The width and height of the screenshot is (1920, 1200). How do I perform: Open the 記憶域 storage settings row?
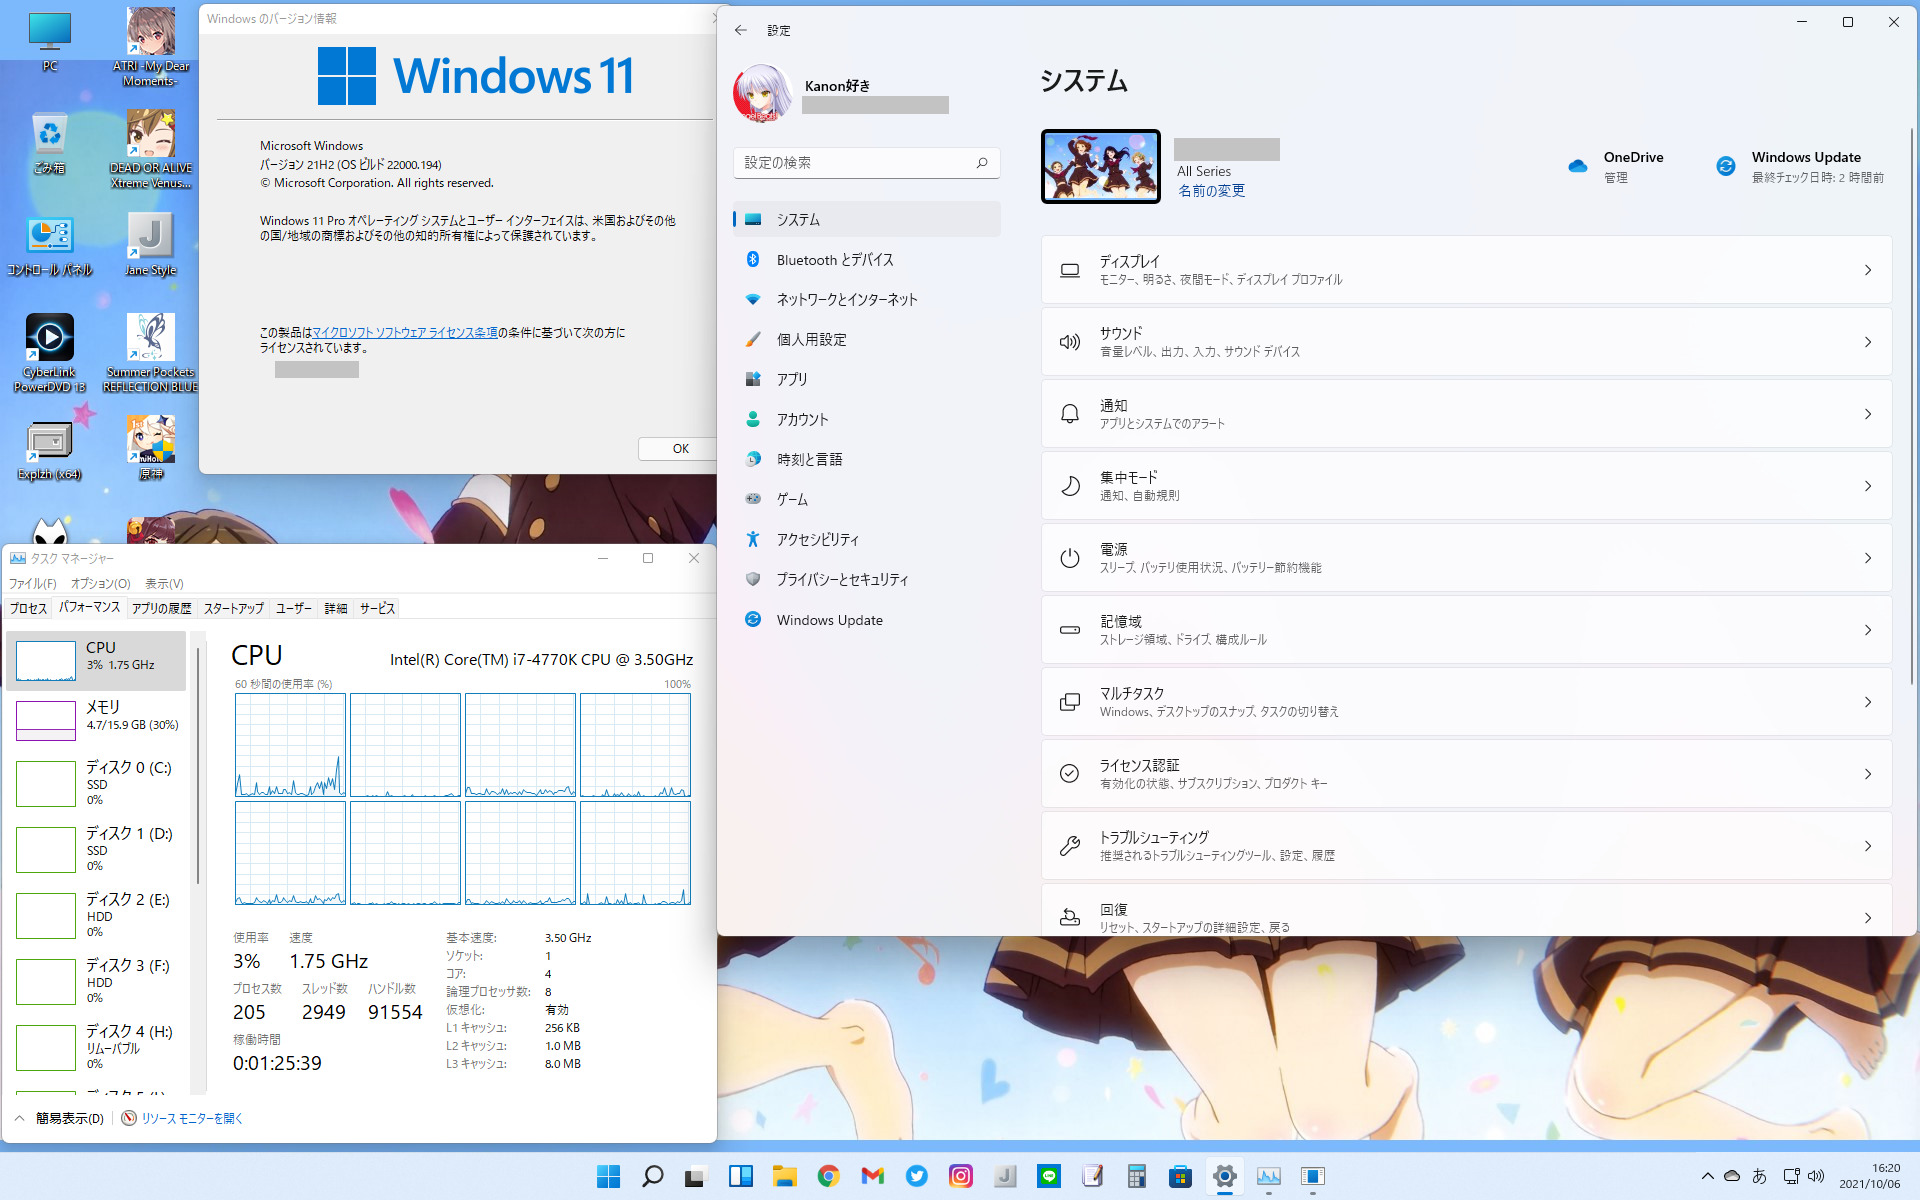pos(1466,630)
